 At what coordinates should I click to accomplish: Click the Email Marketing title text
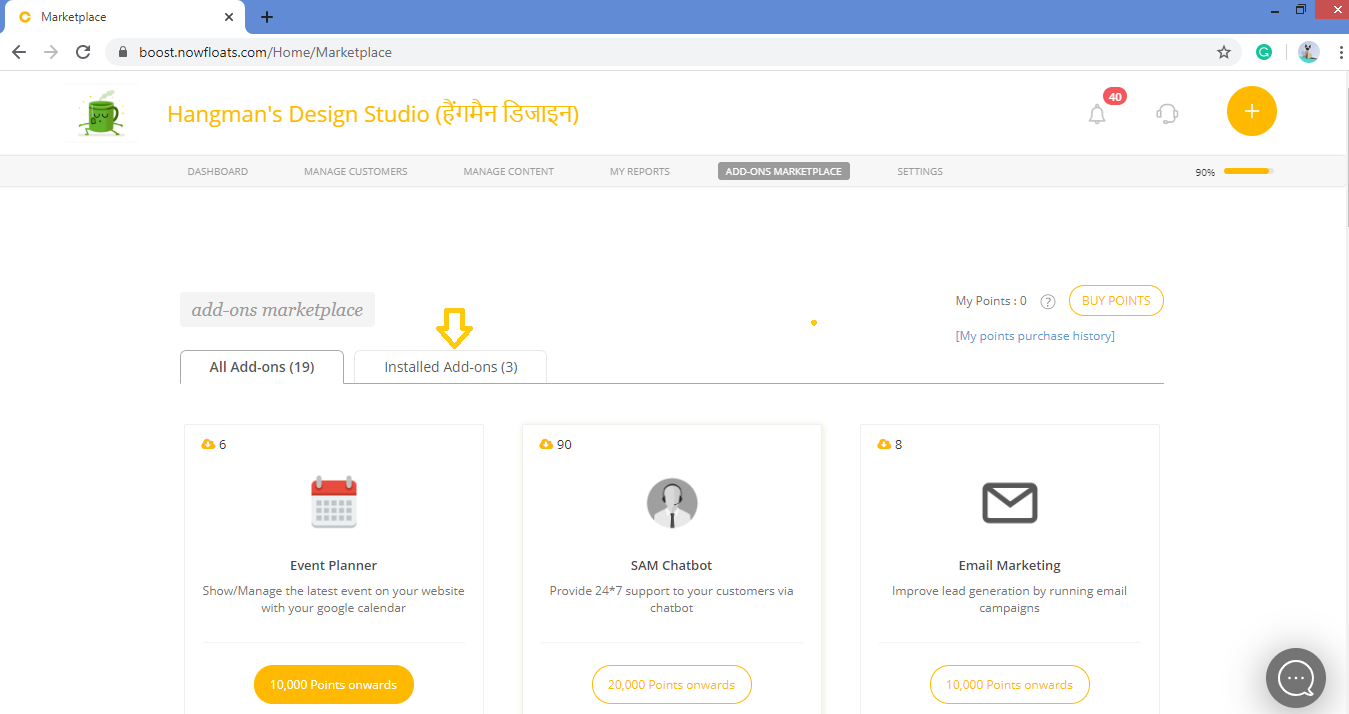click(1009, 565)
